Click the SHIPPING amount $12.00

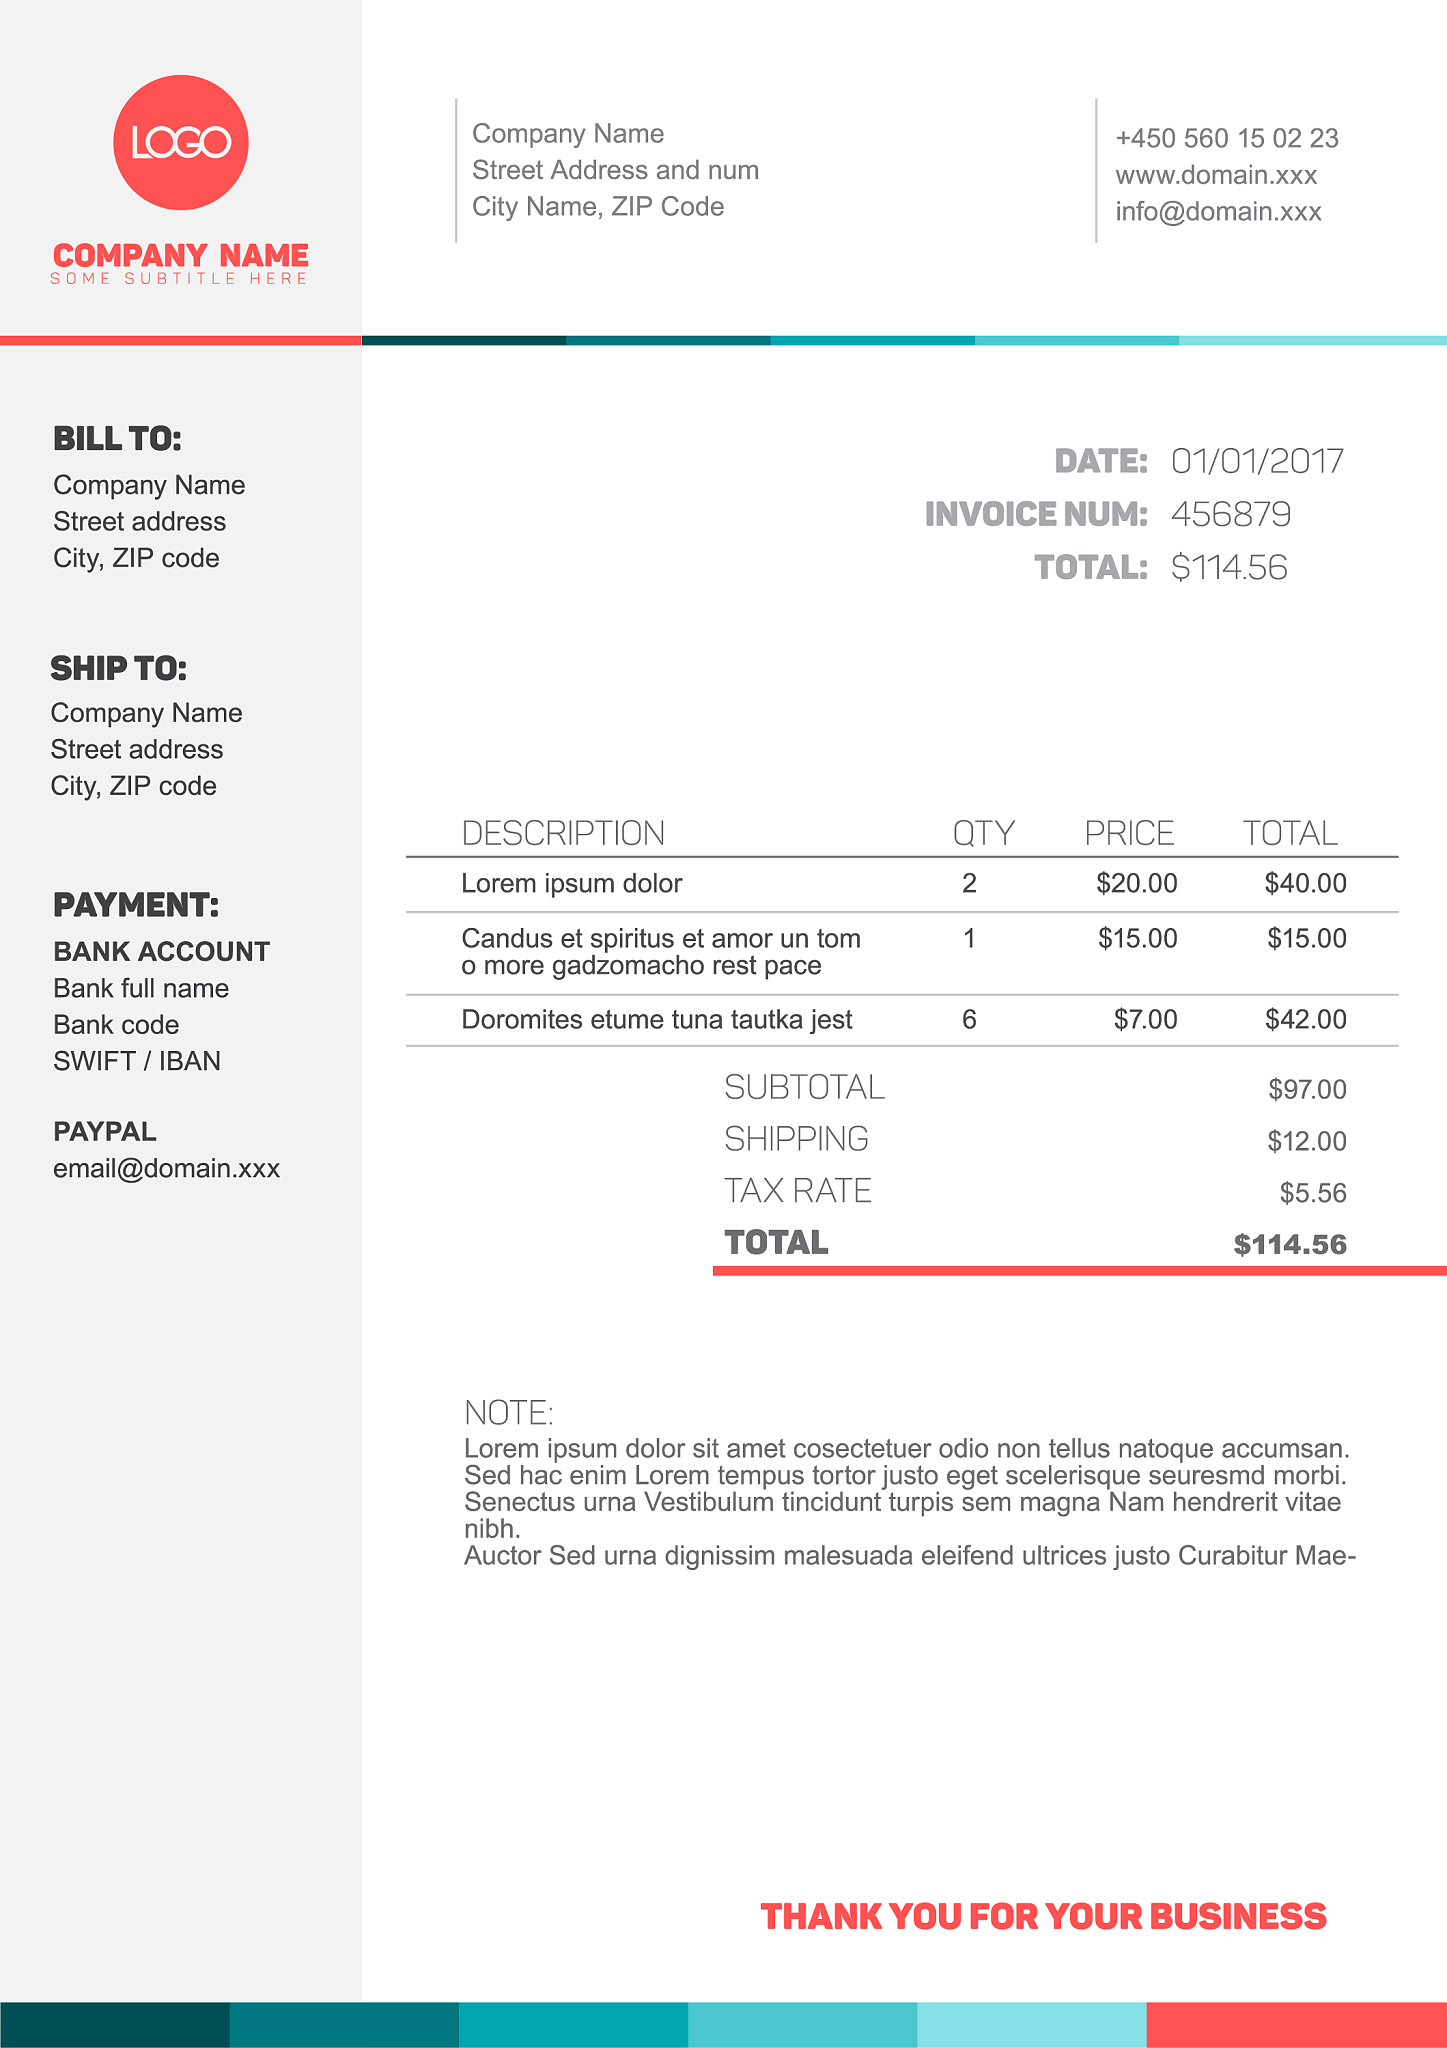click(x=1306, y=1141)
